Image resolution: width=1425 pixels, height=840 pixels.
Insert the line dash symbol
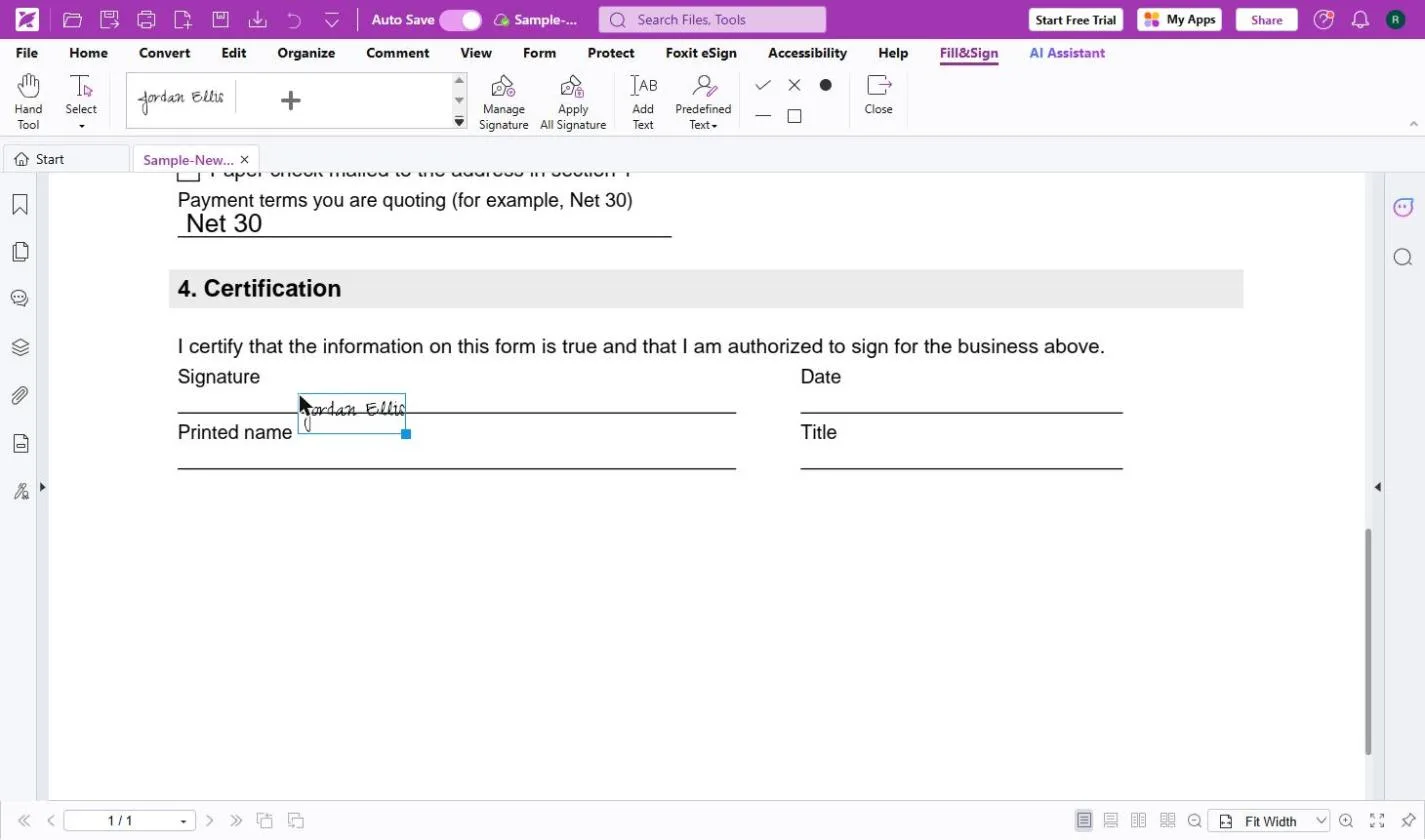(x=763, y=116)
